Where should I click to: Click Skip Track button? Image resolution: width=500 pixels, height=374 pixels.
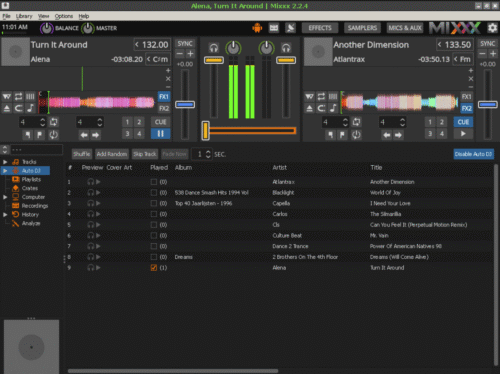[145, 154]
